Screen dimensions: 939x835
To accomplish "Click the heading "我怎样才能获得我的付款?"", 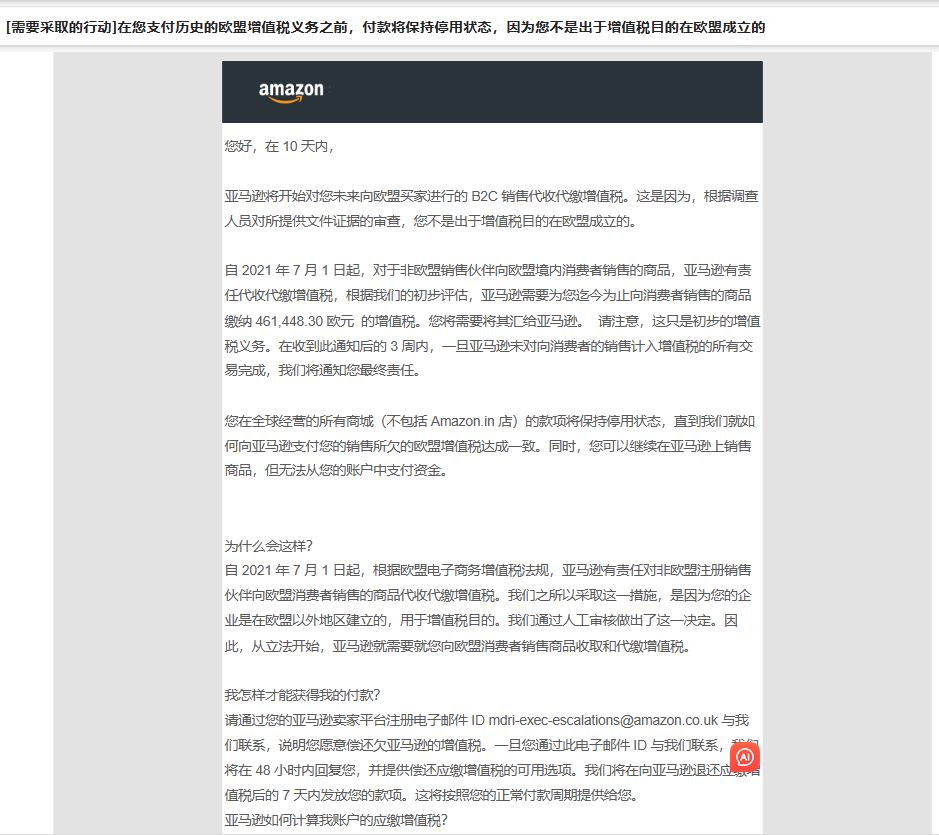I will pyautogui.click(x=302, y=695).
